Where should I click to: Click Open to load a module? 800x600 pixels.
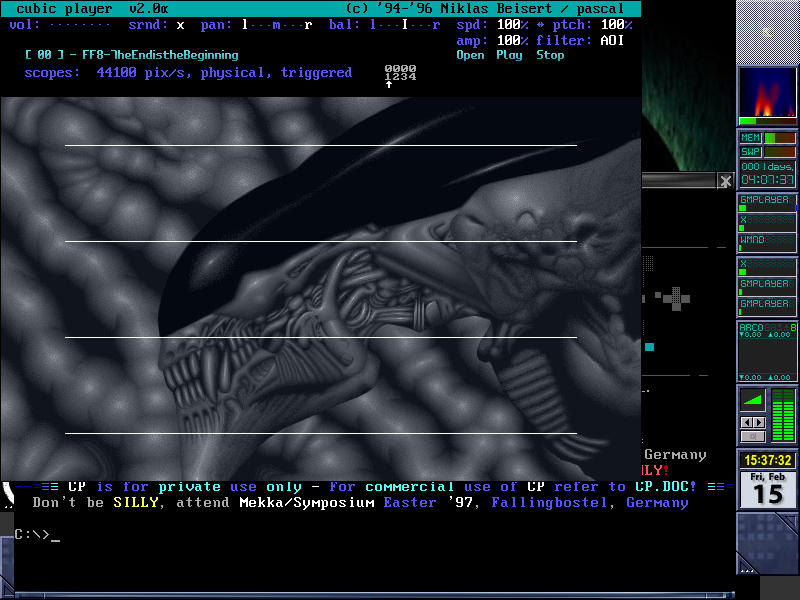(470, 55)
